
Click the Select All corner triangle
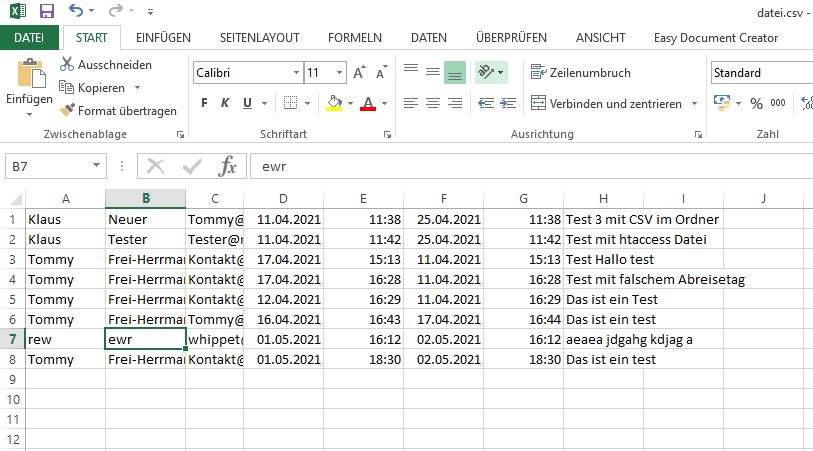coord(16,199)
